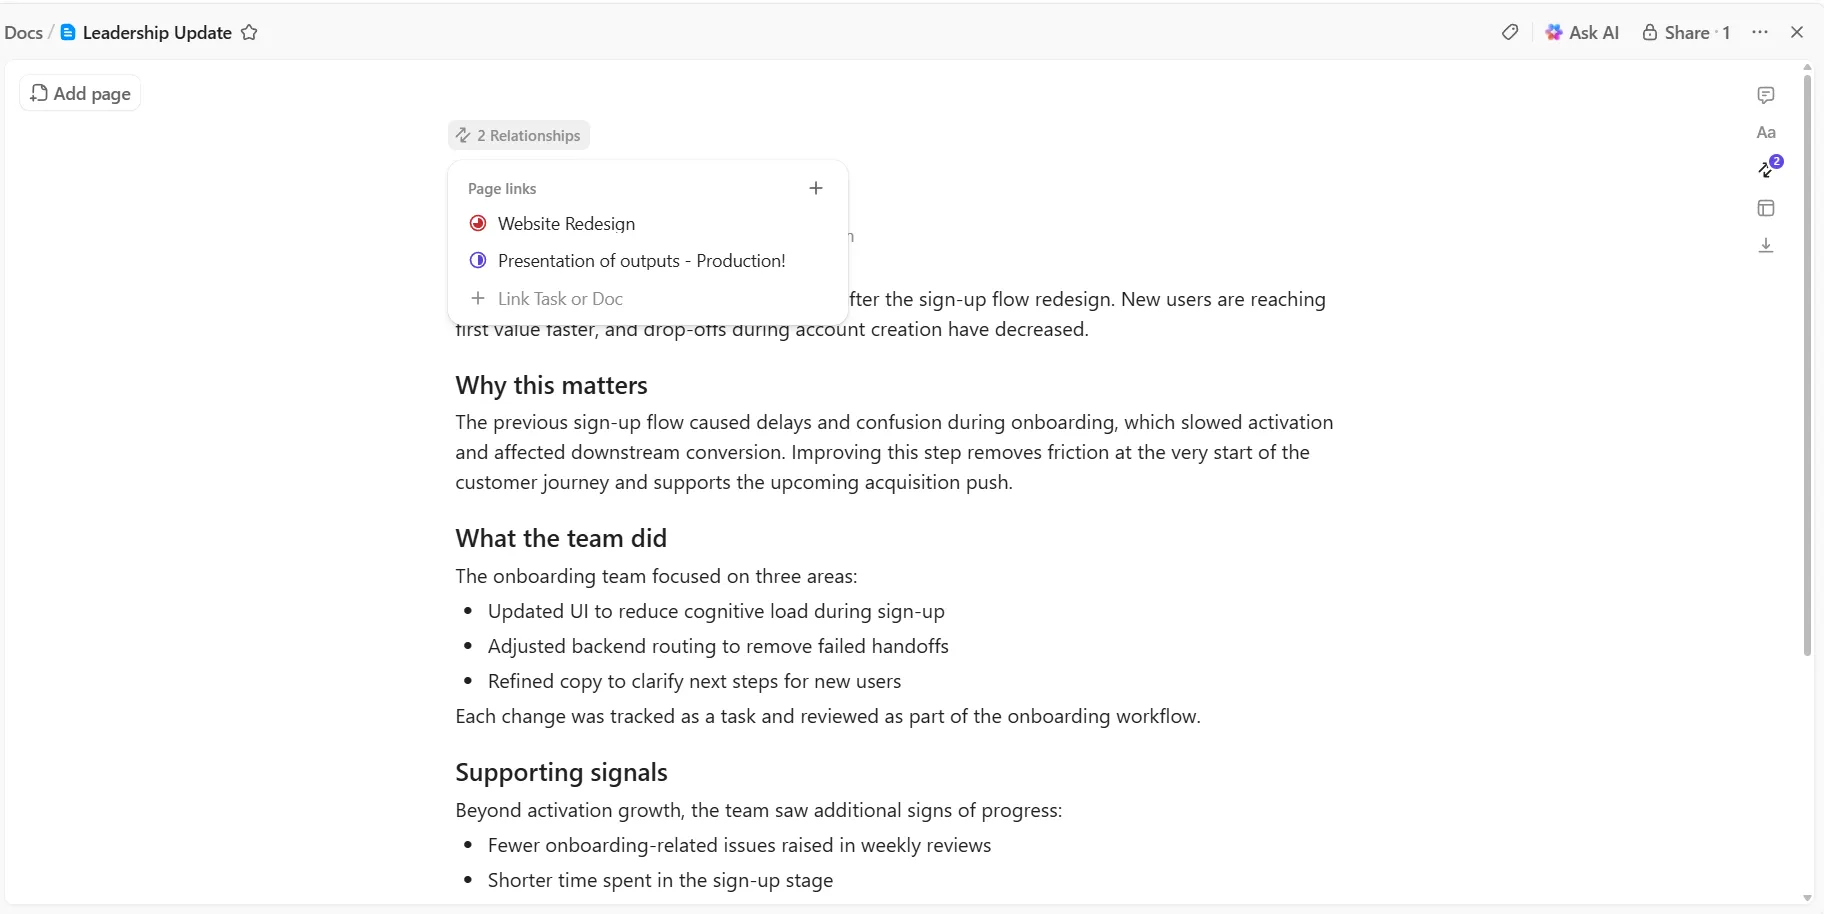This screenshot has height=914, width=1824.
Task: Click the tag icon in top bar
Action: [1510, 33]
